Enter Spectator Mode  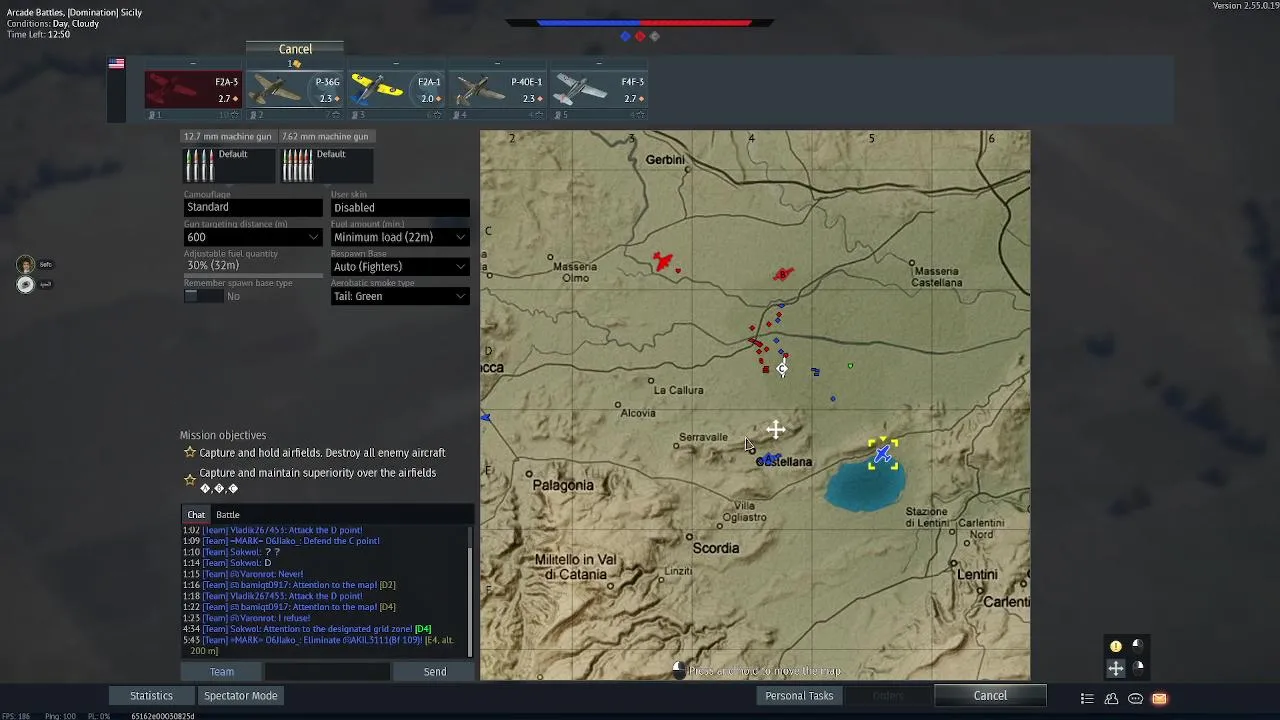240,696
